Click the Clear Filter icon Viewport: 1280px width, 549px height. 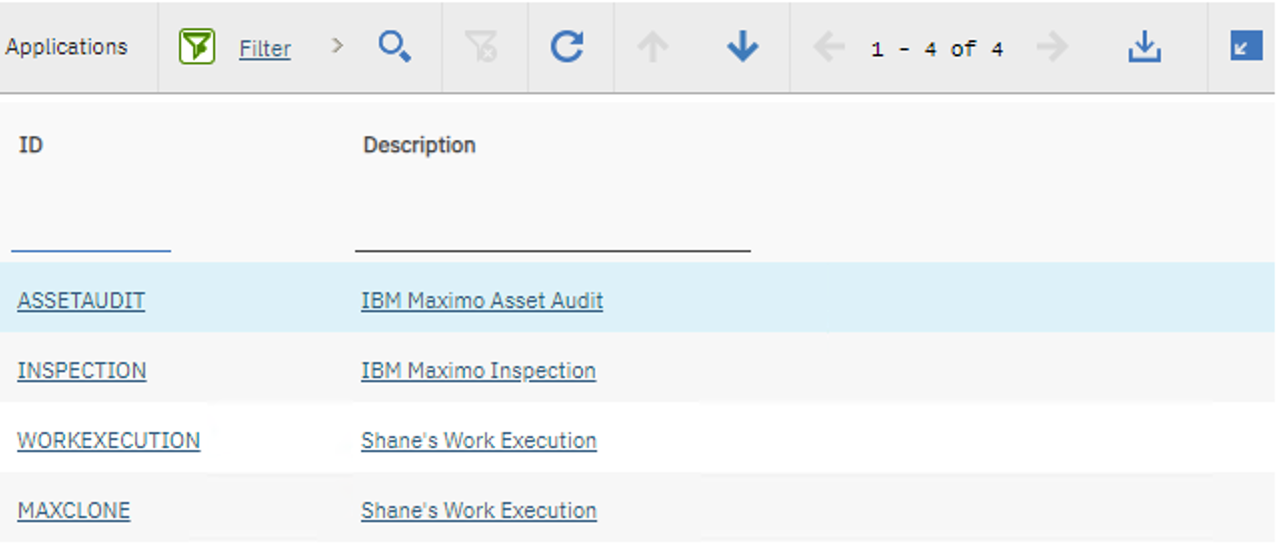481,47
